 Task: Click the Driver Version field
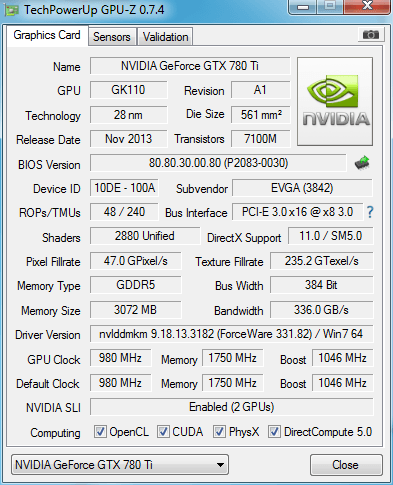pyautogui.click(x=231, y=334)
